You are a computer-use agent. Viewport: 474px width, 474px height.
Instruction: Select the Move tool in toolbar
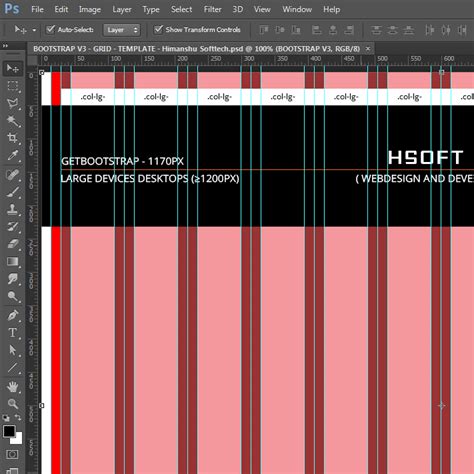click(13, 68)
